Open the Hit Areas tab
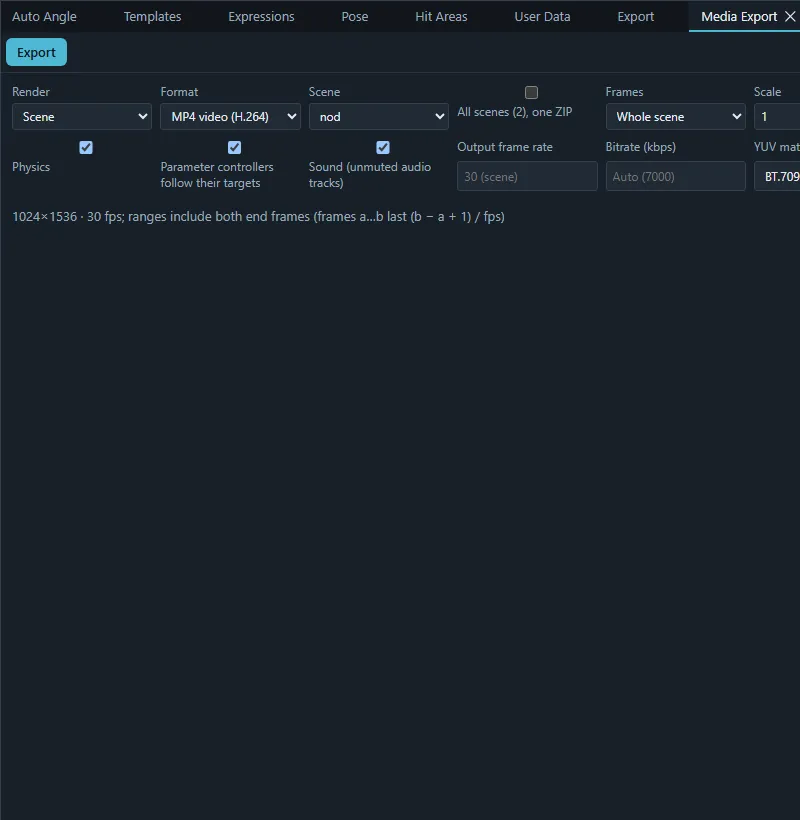The width and height of the screenshot is (800, 820). click(x=441, y=16)
